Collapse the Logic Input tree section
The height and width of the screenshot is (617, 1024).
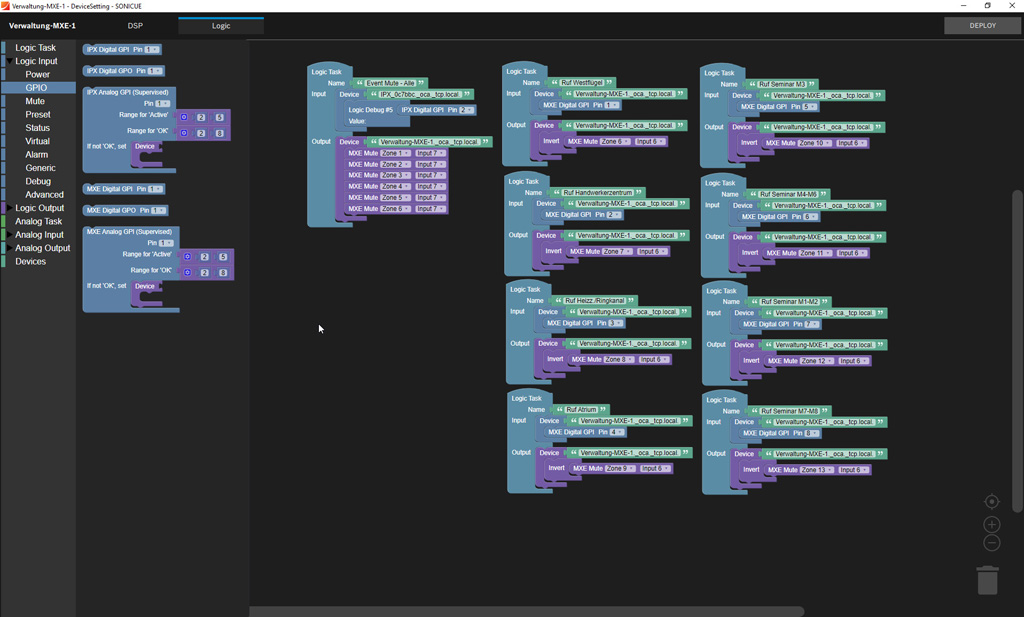[10, 61]
